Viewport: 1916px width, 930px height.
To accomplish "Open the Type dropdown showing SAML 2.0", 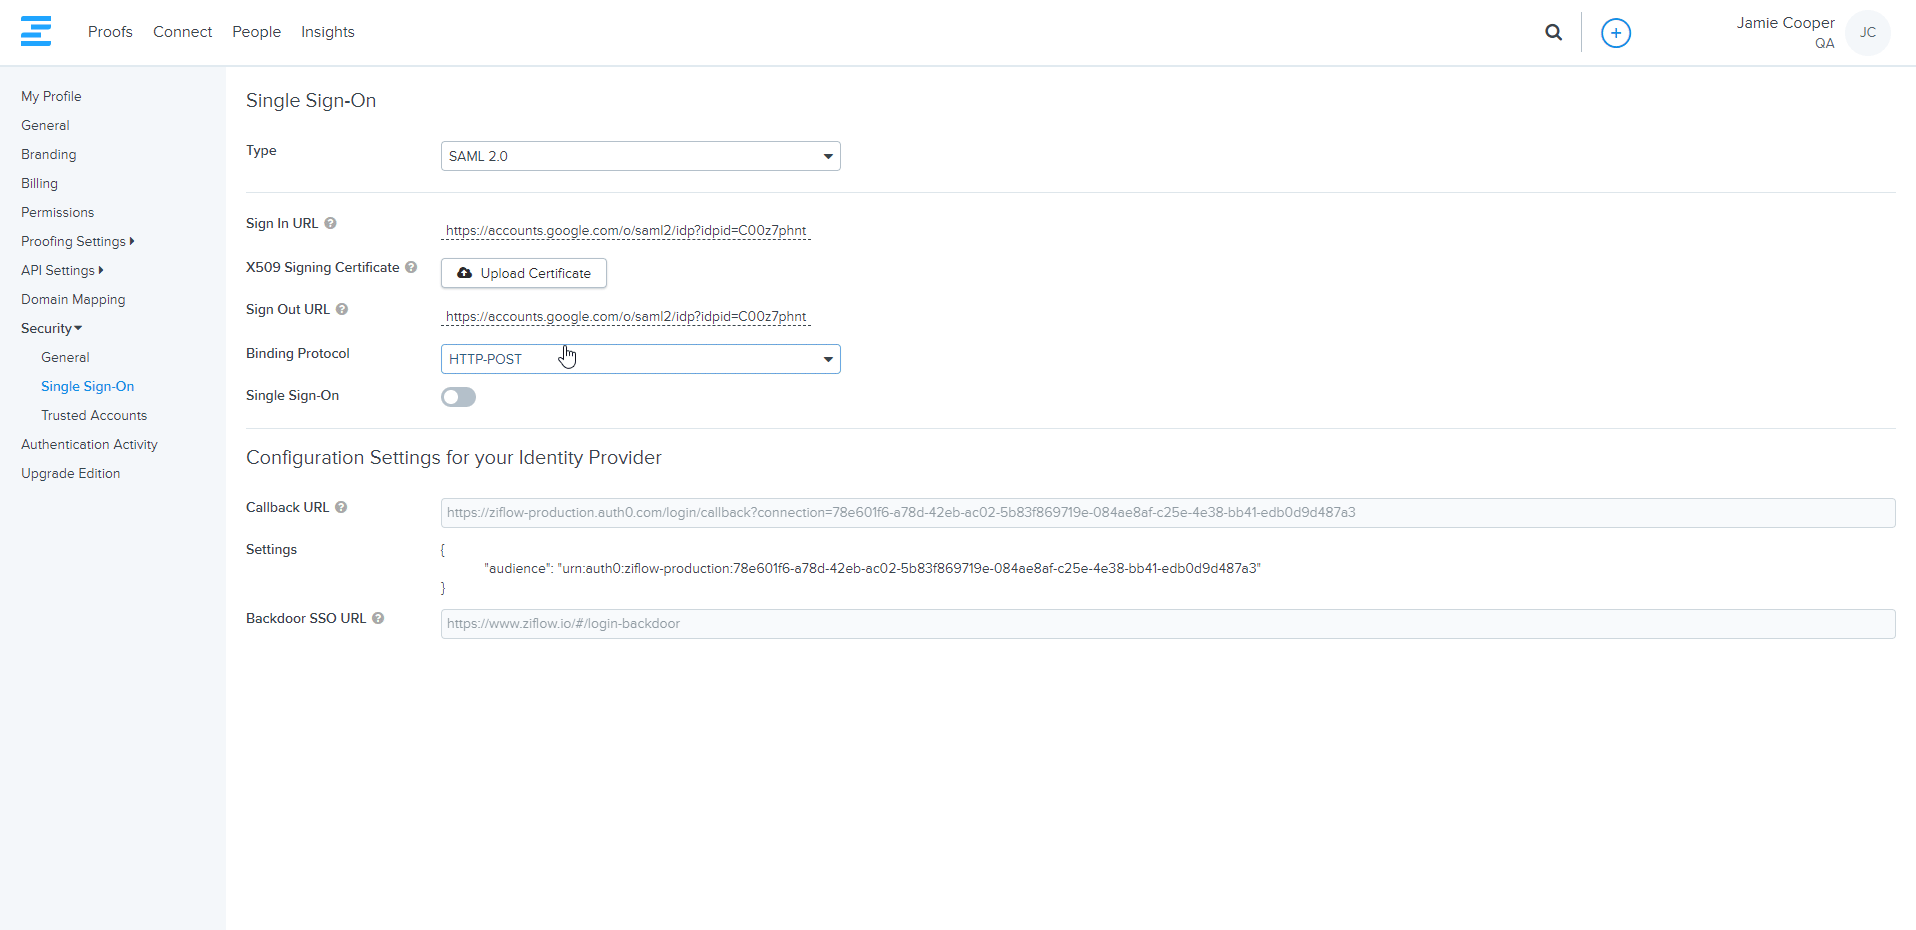I will tap(640, 156).
